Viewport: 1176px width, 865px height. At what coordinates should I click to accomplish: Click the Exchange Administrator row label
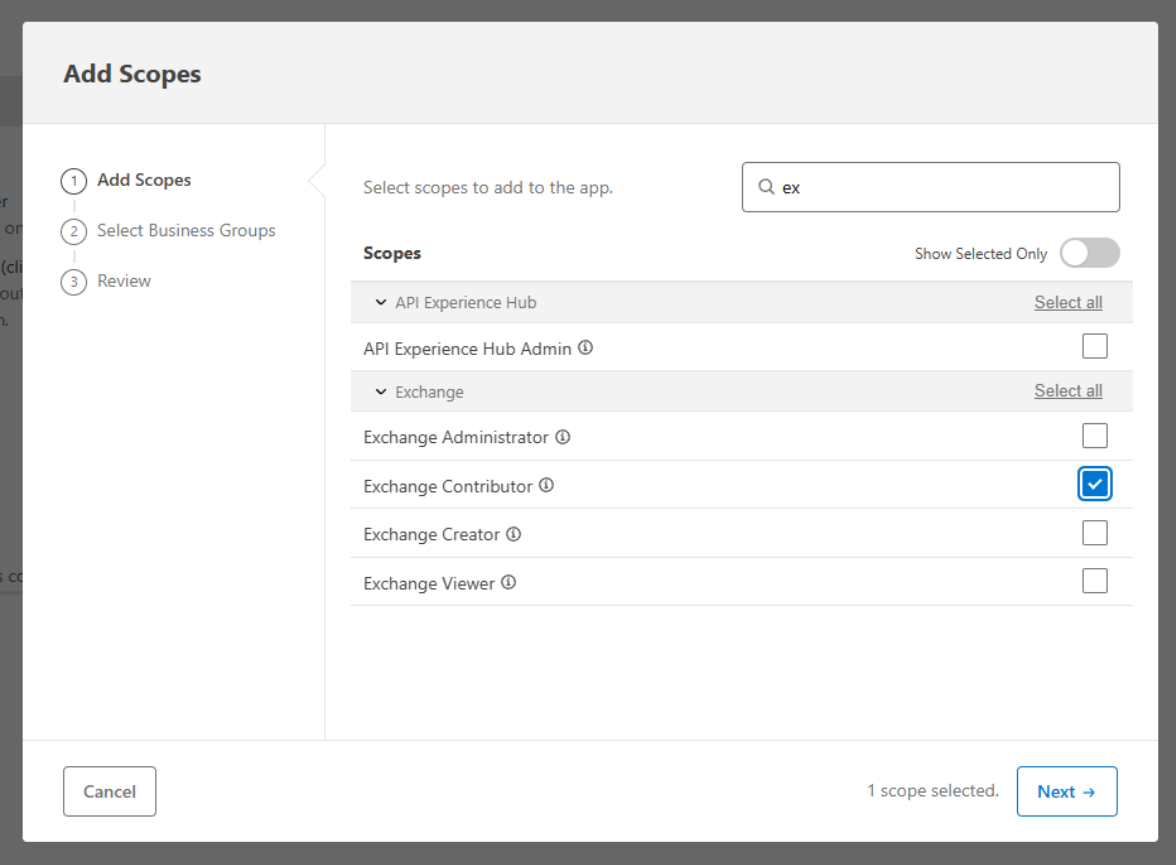[456, 437]
